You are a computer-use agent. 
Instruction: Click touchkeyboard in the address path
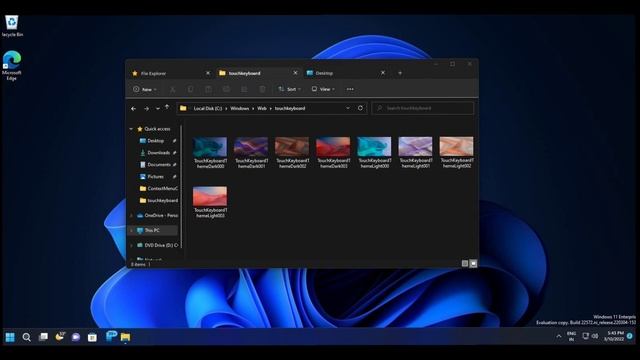coord(290,109)
